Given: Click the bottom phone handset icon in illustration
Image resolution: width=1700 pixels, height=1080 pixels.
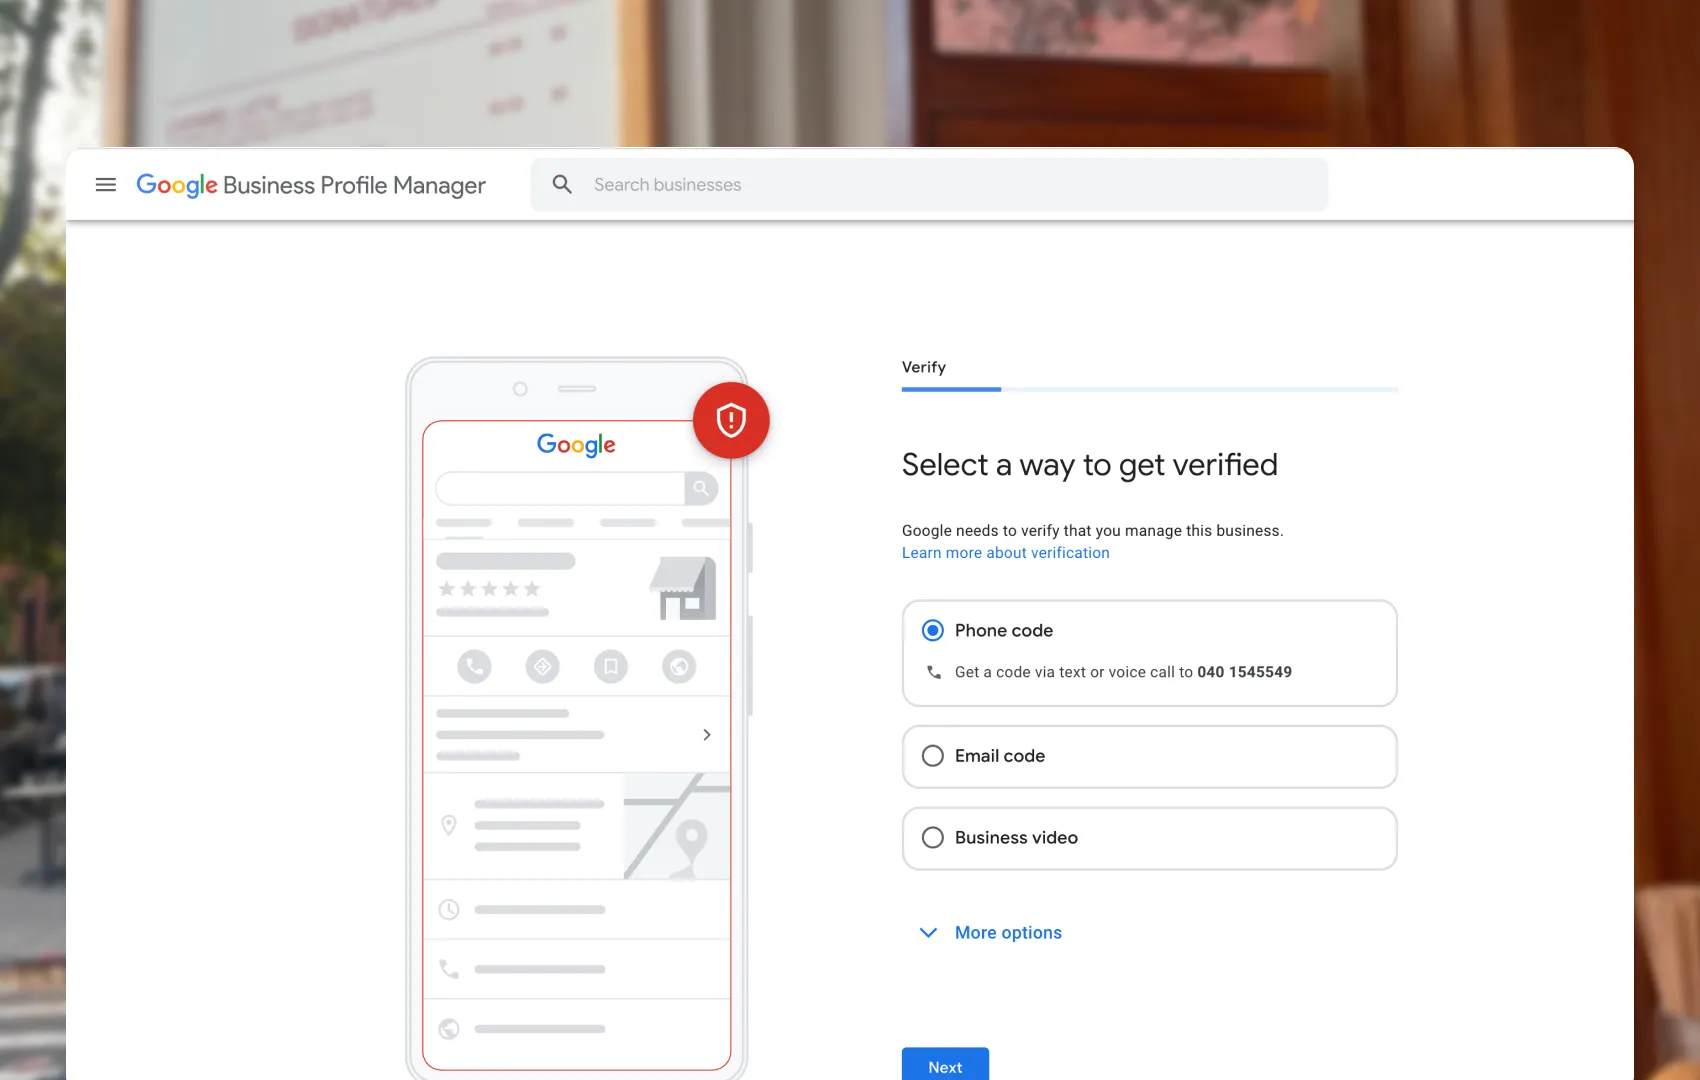Looking at the screenshot, I should [x=449, y=969].
